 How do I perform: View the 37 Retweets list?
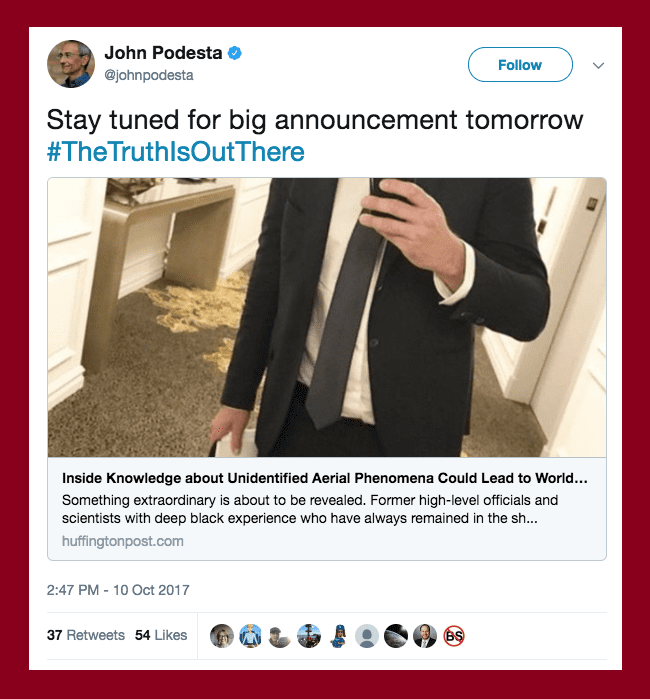click(x=86, y=635)
